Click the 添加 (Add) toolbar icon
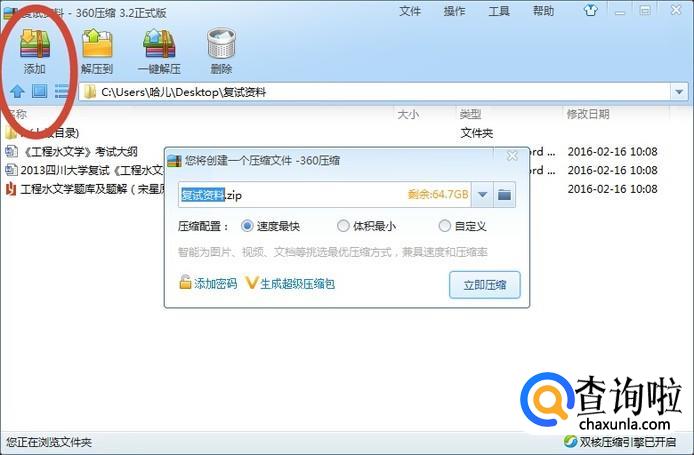This screenshot has height=455, width=694. click(x=35, y=43)
